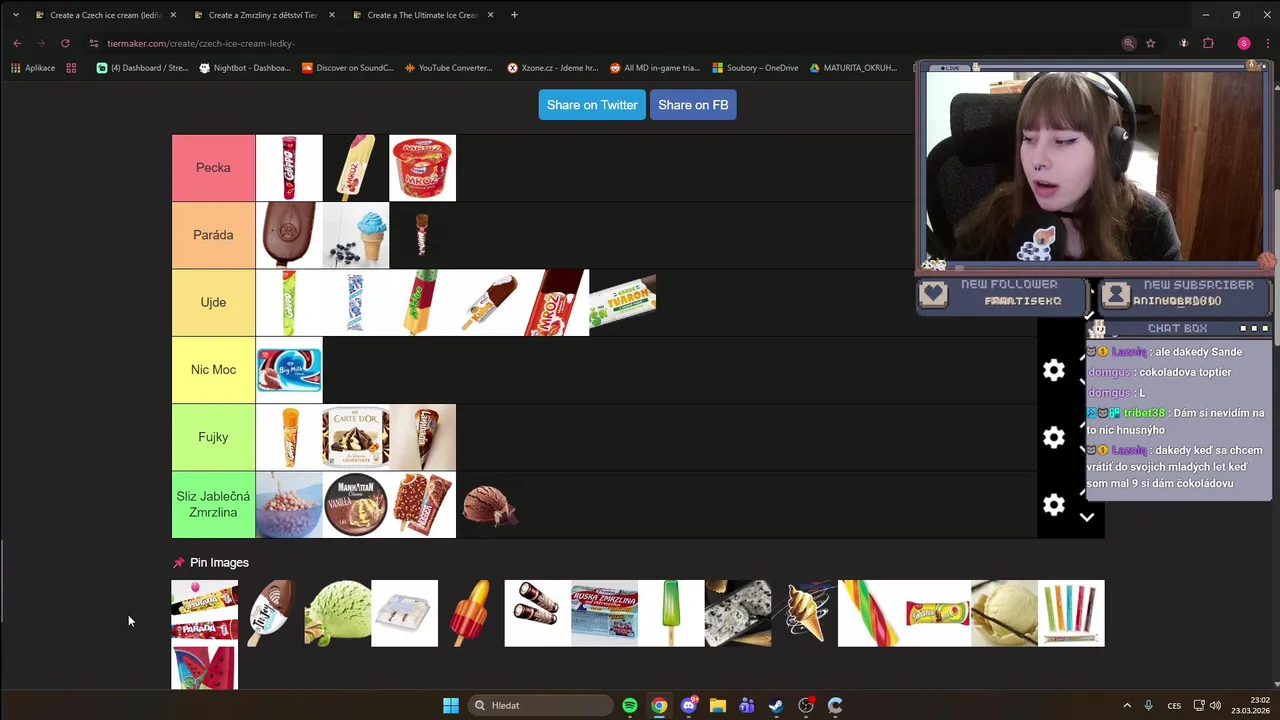The height and width of the screenshot is (720, 1280).
Task: Click Share on Twitter button
Action: click(592, 105)
